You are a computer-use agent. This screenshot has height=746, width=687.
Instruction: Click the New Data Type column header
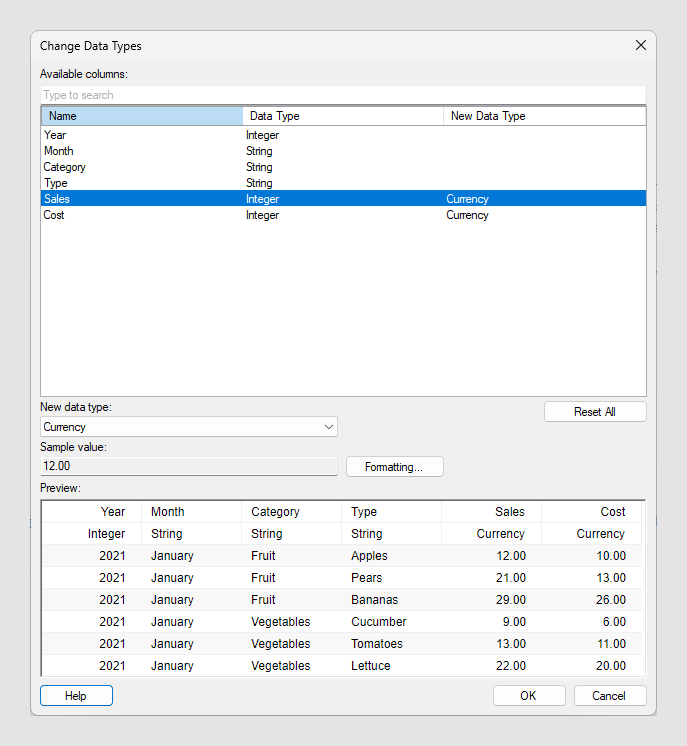click(543, 116)
